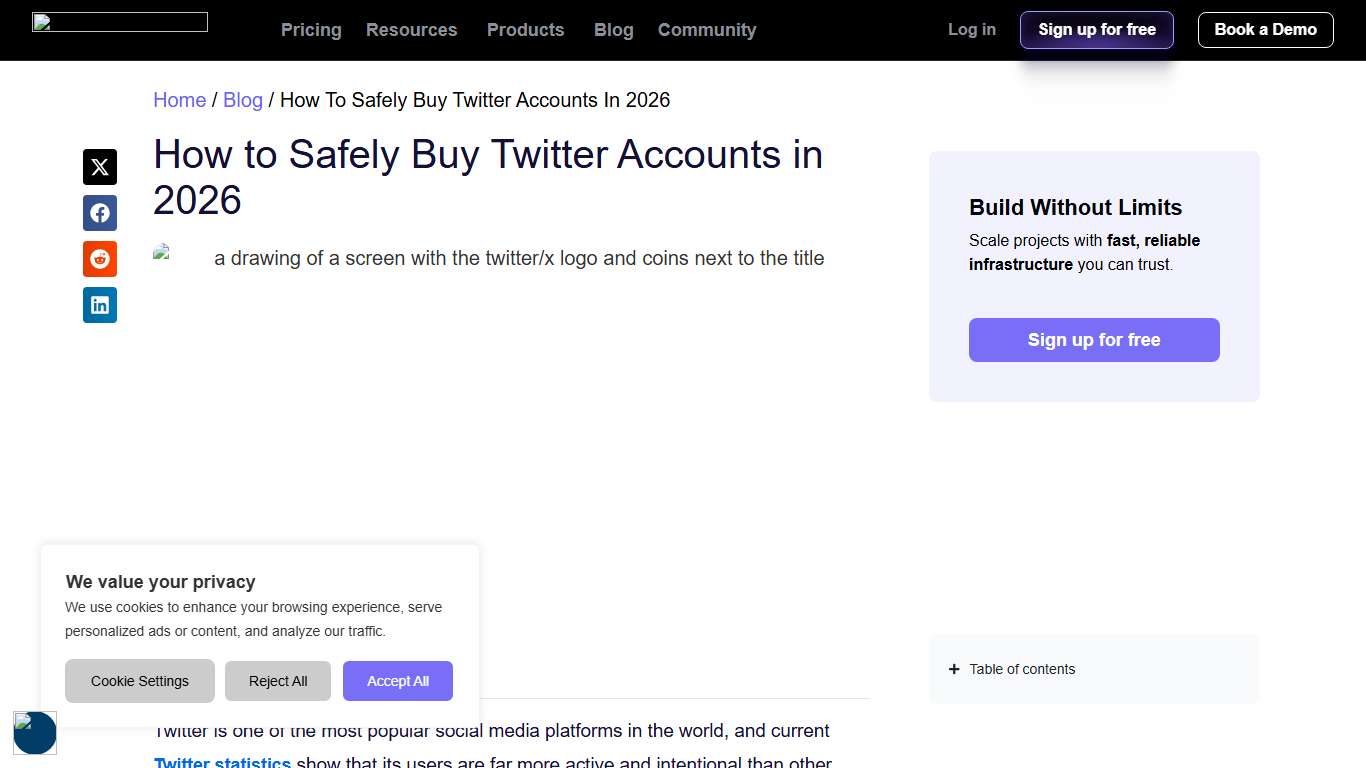Open the Community page from the navbar
The image size is (1366, 768).
[707, 30]
